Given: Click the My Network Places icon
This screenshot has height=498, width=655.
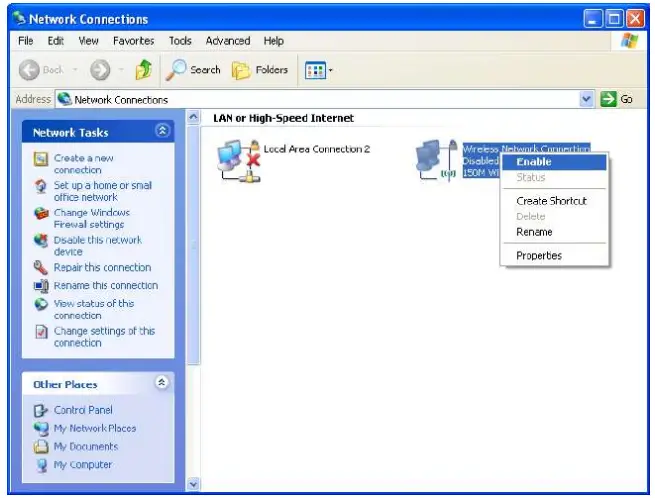Looking at the screenshot, I should (x=41, y=429).
